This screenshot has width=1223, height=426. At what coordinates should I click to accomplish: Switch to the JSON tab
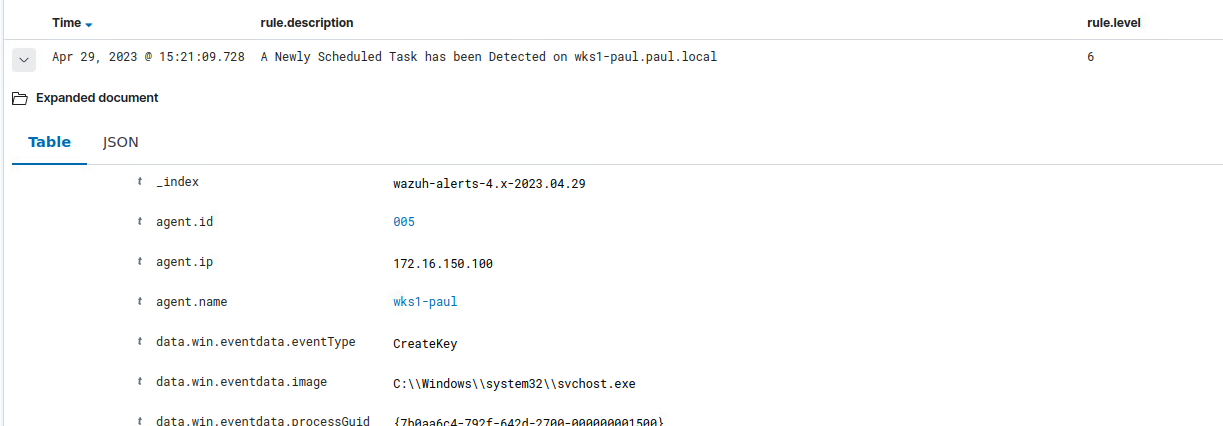pyautogui.click(x=121, y=143)
